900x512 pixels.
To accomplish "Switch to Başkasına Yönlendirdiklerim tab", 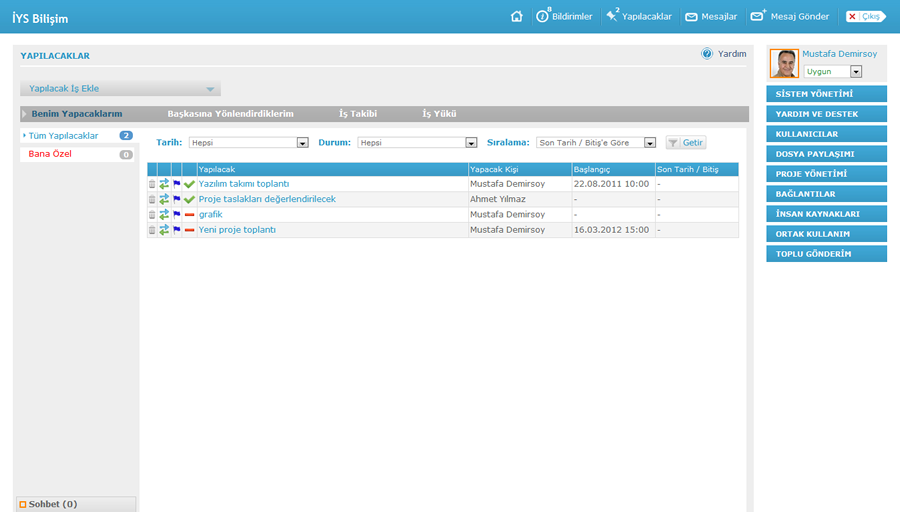I will pyautogui.click(x=230, y=114).
